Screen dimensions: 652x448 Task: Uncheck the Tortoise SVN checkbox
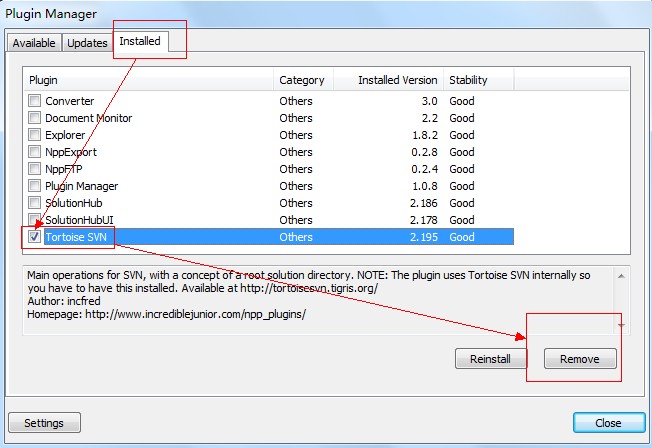click(35, 237)
